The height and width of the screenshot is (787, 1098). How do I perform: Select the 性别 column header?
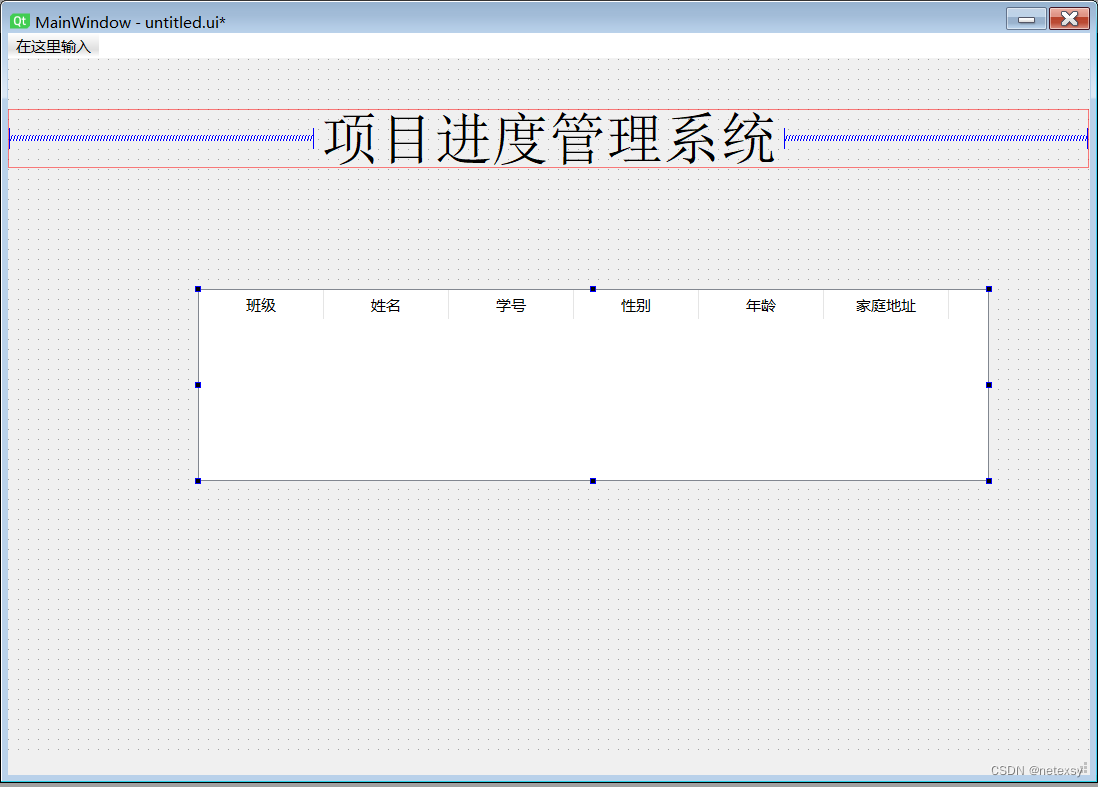pyautogui.click(x=636, y=305)
